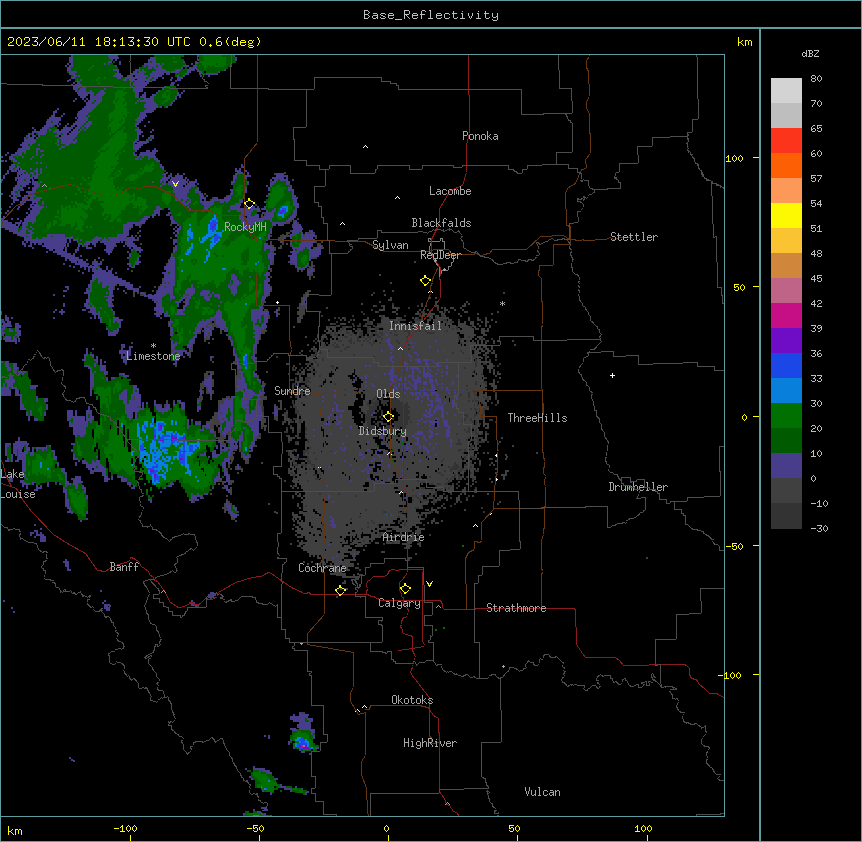Image resolution: width=862 pixels, height=842 pixels.
Task: Click the Sylvan label on map
Action: pos(390,245)
